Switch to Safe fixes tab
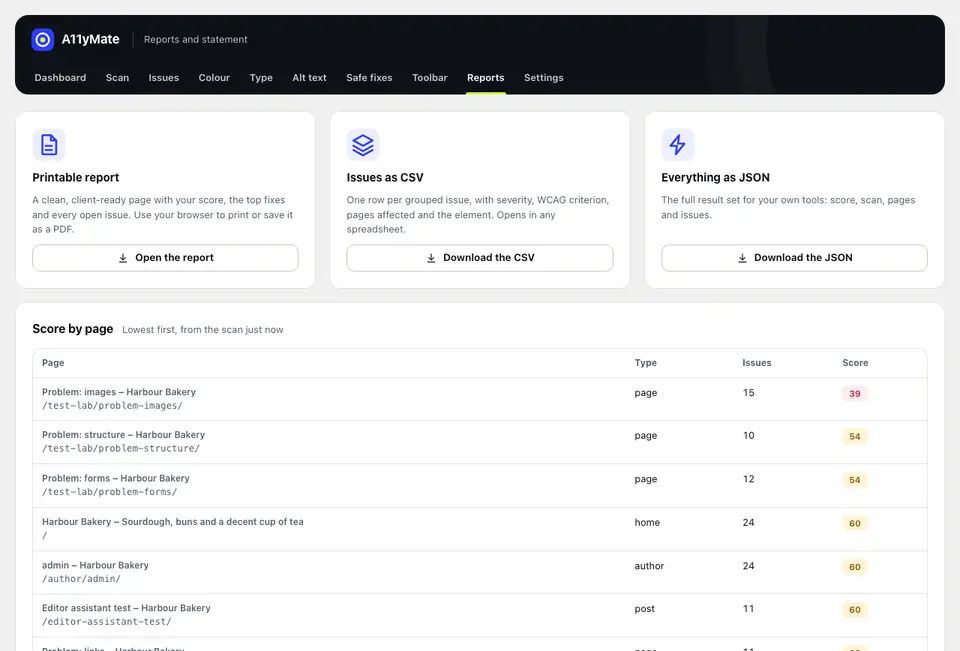Viewport: 960px width, 651px height. [369, 78]
